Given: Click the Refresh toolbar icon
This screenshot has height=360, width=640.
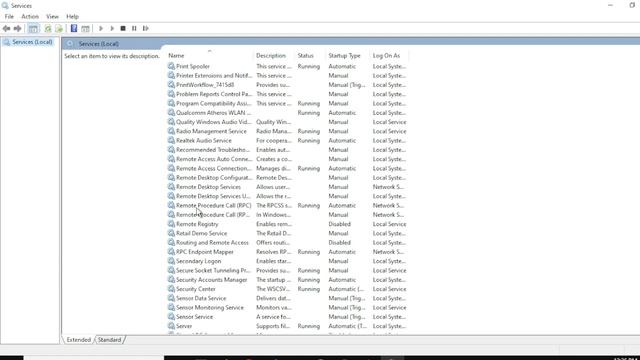Looking at the screenshot, I should [48, 29].
